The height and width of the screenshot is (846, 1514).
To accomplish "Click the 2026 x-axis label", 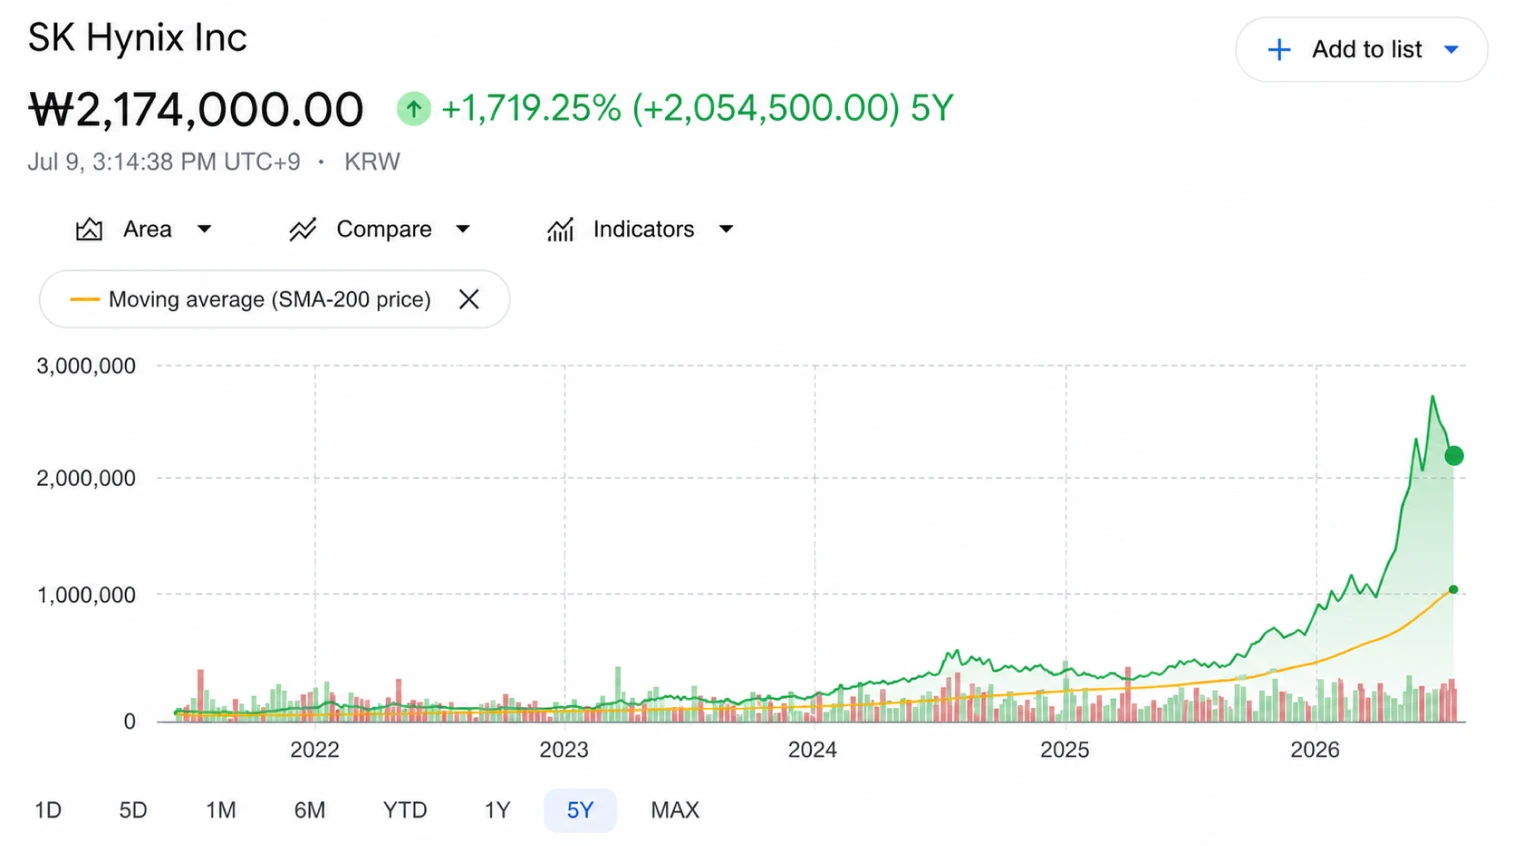I will 1315,750.
